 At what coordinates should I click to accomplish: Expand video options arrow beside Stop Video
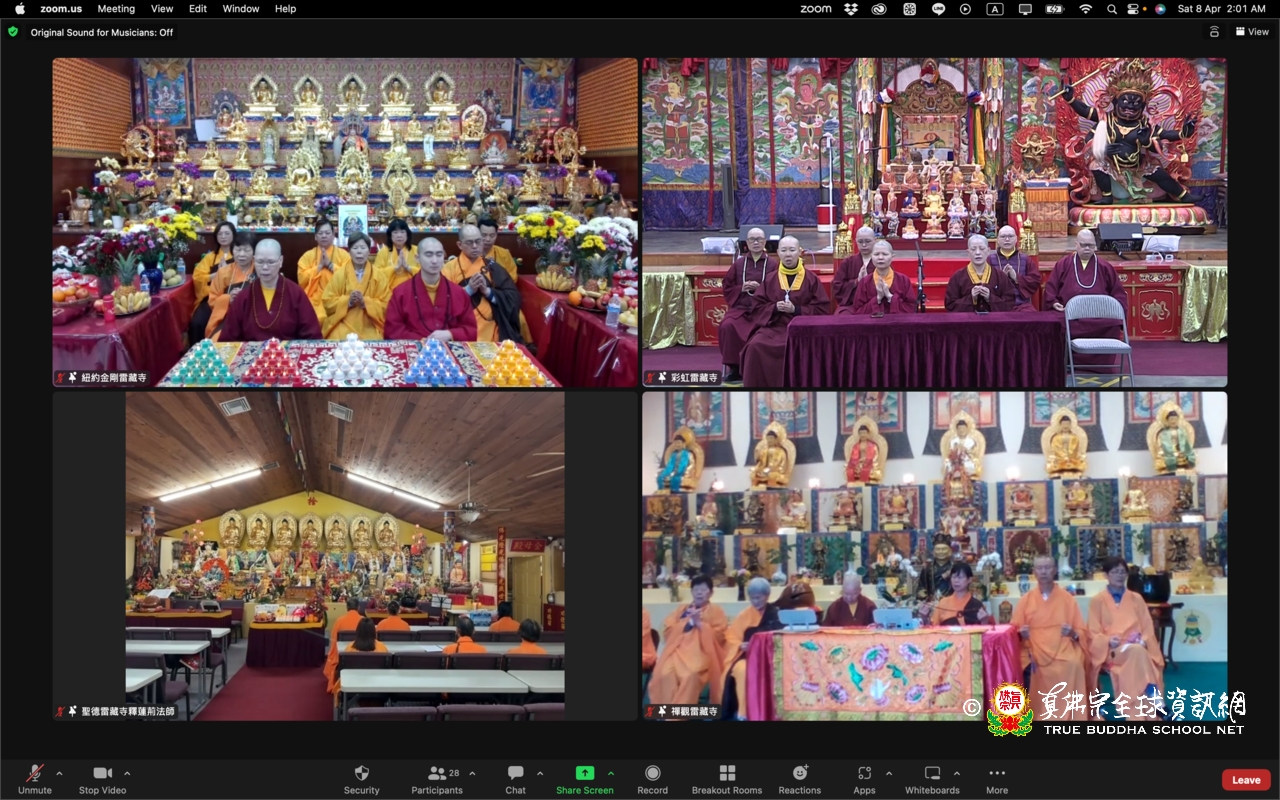pyautogui.click(x=127, y=773)
